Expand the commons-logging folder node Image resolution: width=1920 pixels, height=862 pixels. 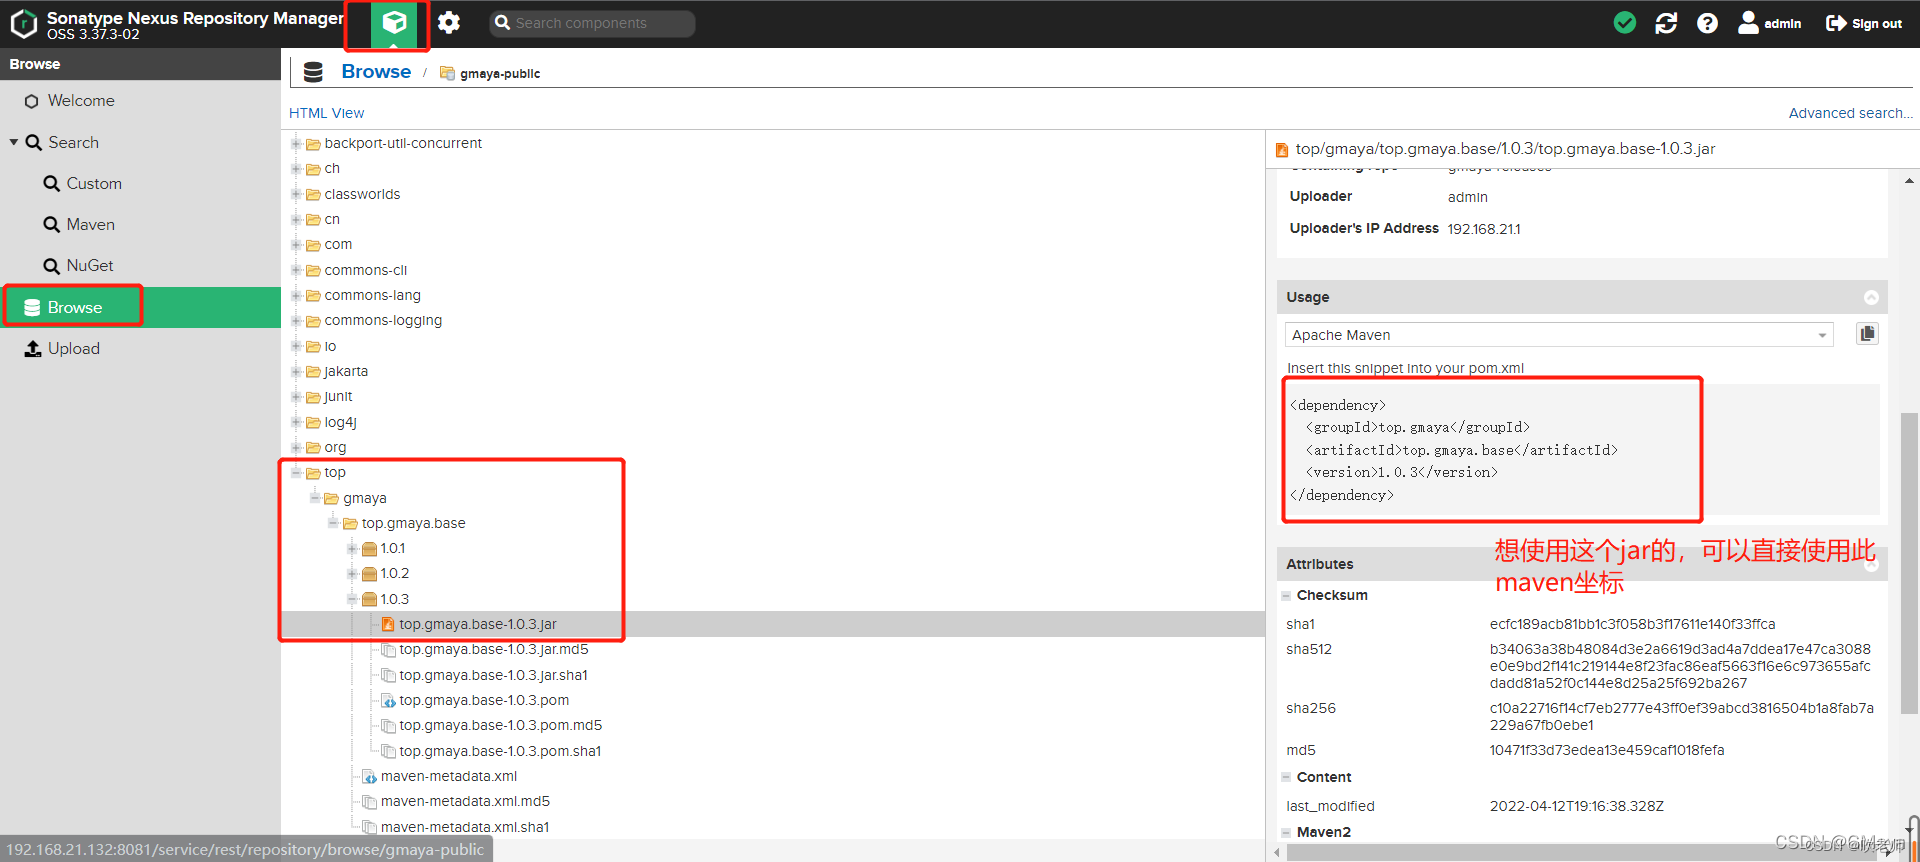click(x=296, y=320)
